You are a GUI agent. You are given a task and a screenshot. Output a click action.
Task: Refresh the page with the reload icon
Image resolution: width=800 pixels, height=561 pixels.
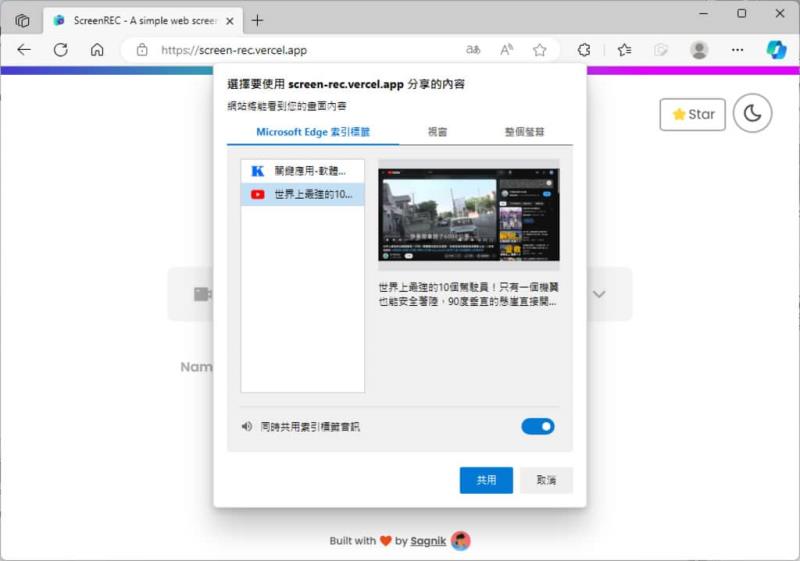pyautogui.click(x=61, y=50)
